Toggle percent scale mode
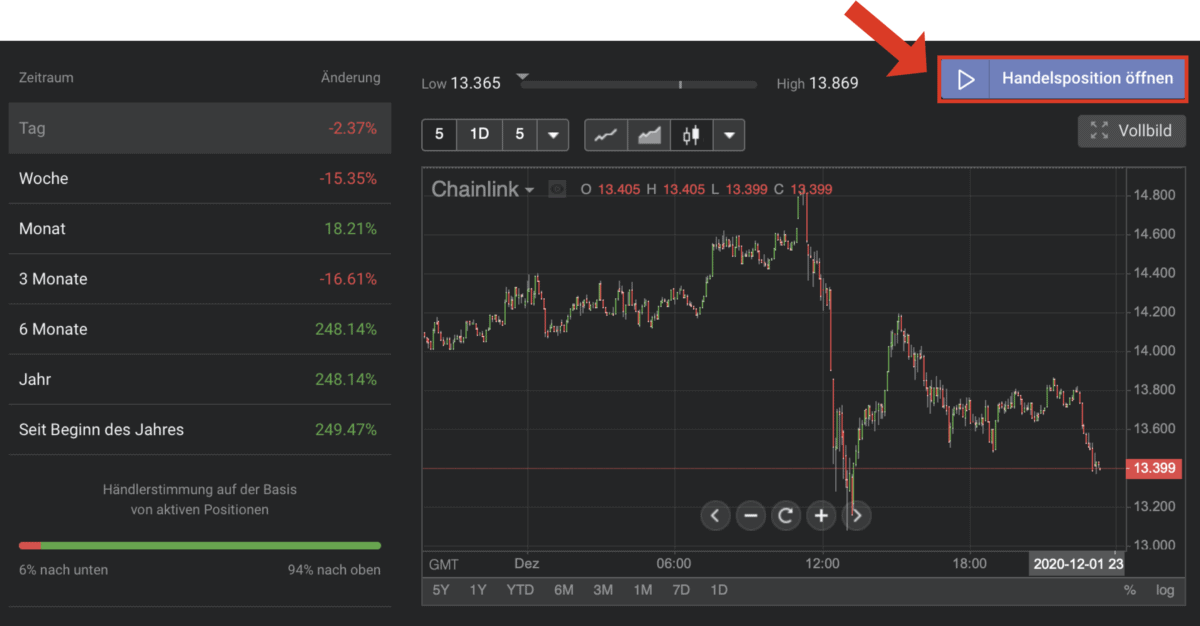The width and height of the screenshot is (1200, 626). (1130, 590)
